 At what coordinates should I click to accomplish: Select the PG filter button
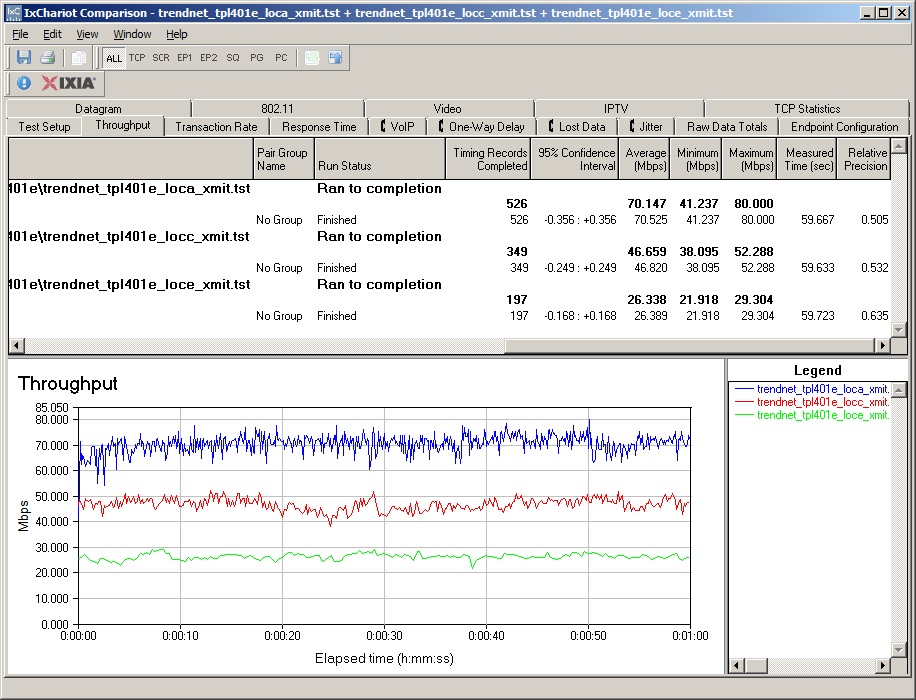256,58
